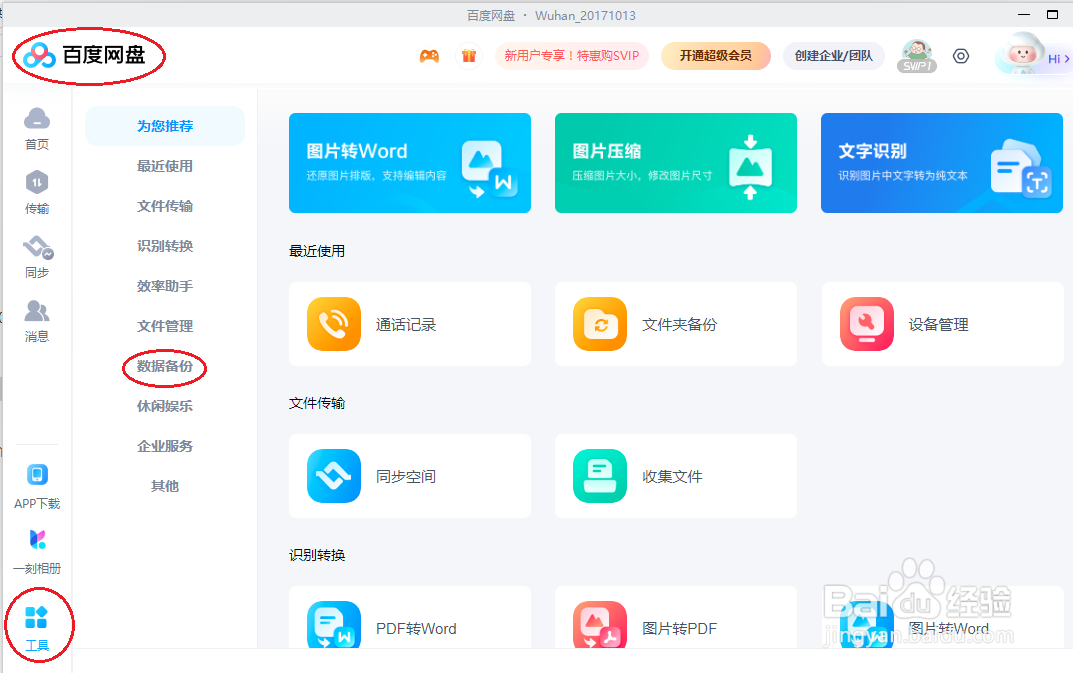Click the 图片转PDF label text
The height and width of the screenshot is (673, 1073).
point(680,628)
